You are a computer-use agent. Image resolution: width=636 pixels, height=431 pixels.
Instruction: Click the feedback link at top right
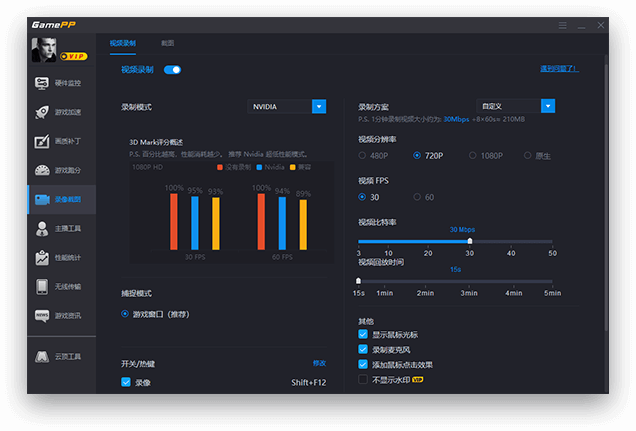559,69
